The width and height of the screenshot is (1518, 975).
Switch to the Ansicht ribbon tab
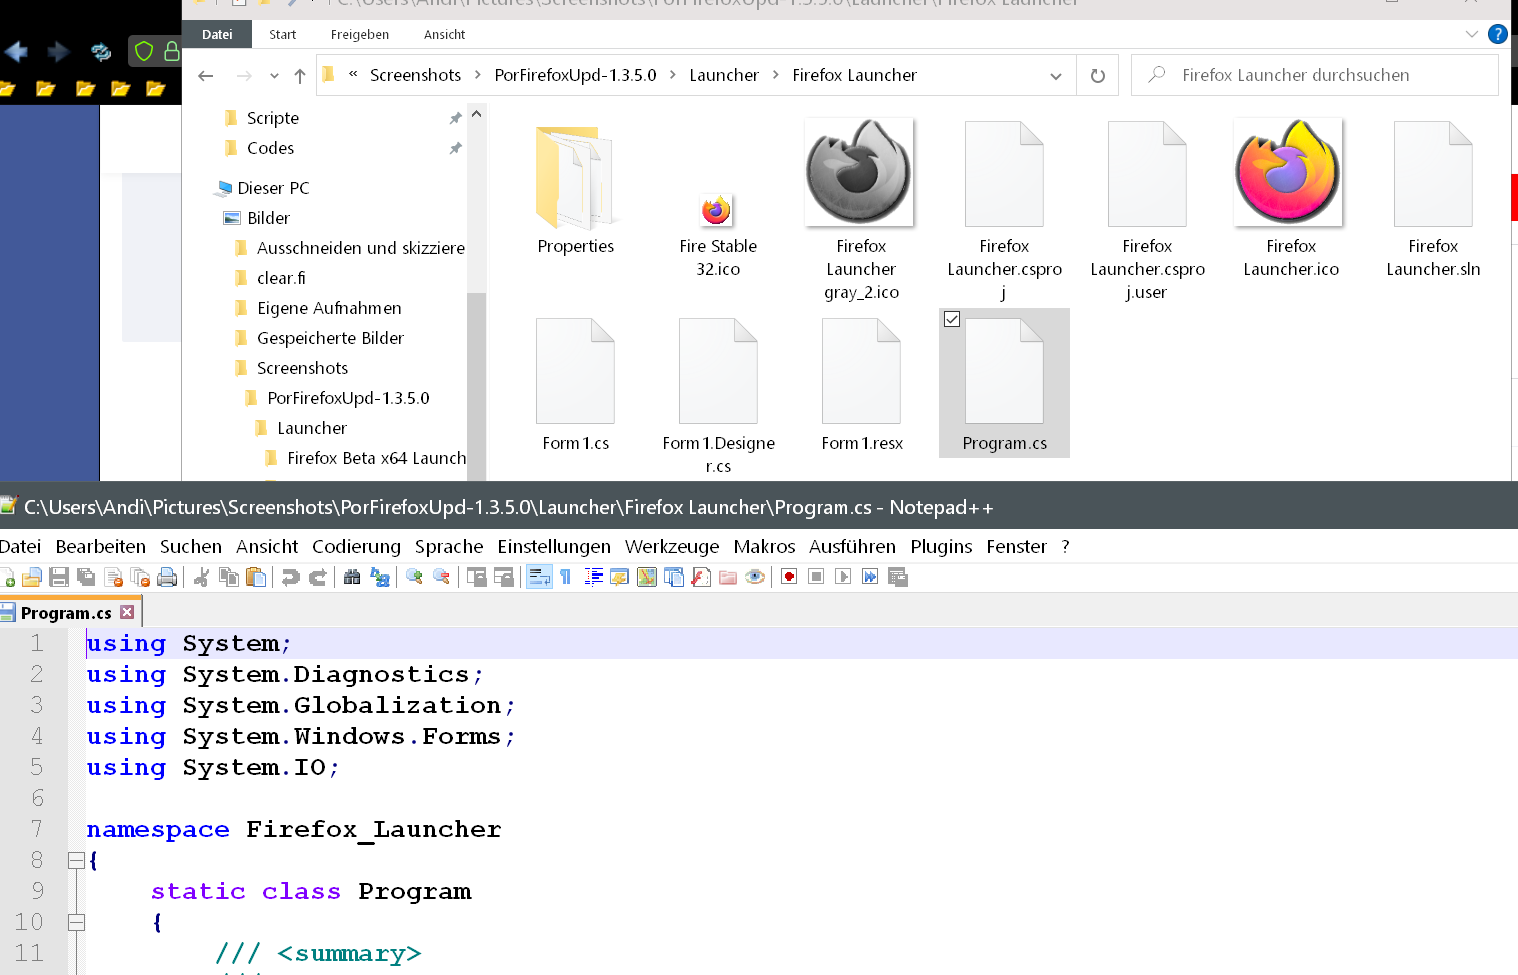444,34
